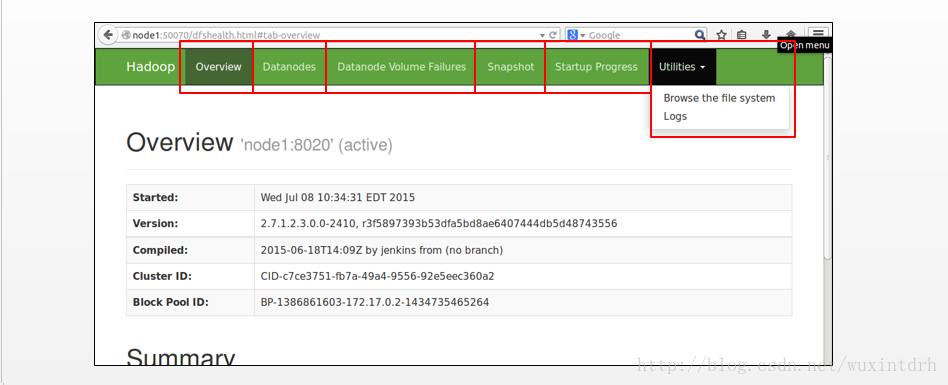Image resolution: width=948 pixels, height=385 pixels.
Task: Select Browse the file system
Action: click(719, 98)
